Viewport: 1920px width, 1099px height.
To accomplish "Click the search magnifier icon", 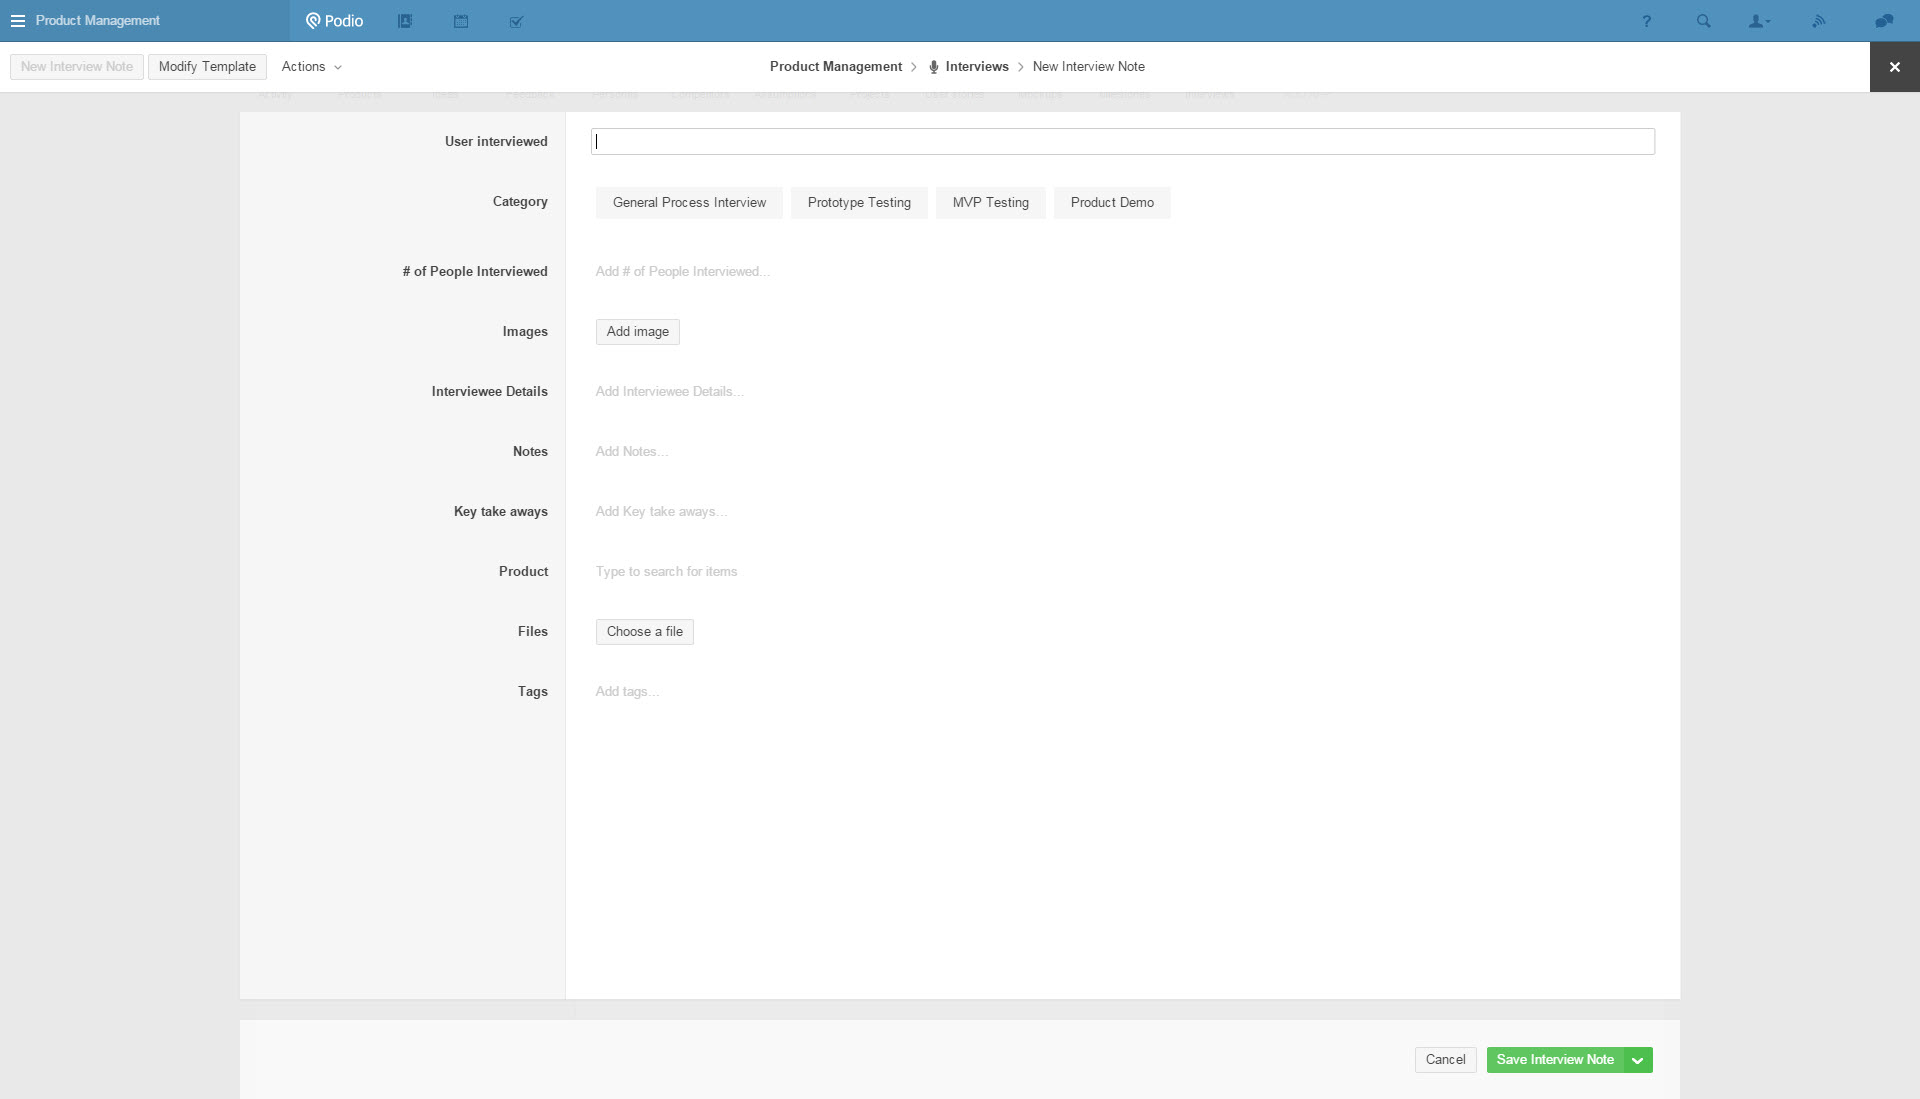I will [x=1703, y=21].
